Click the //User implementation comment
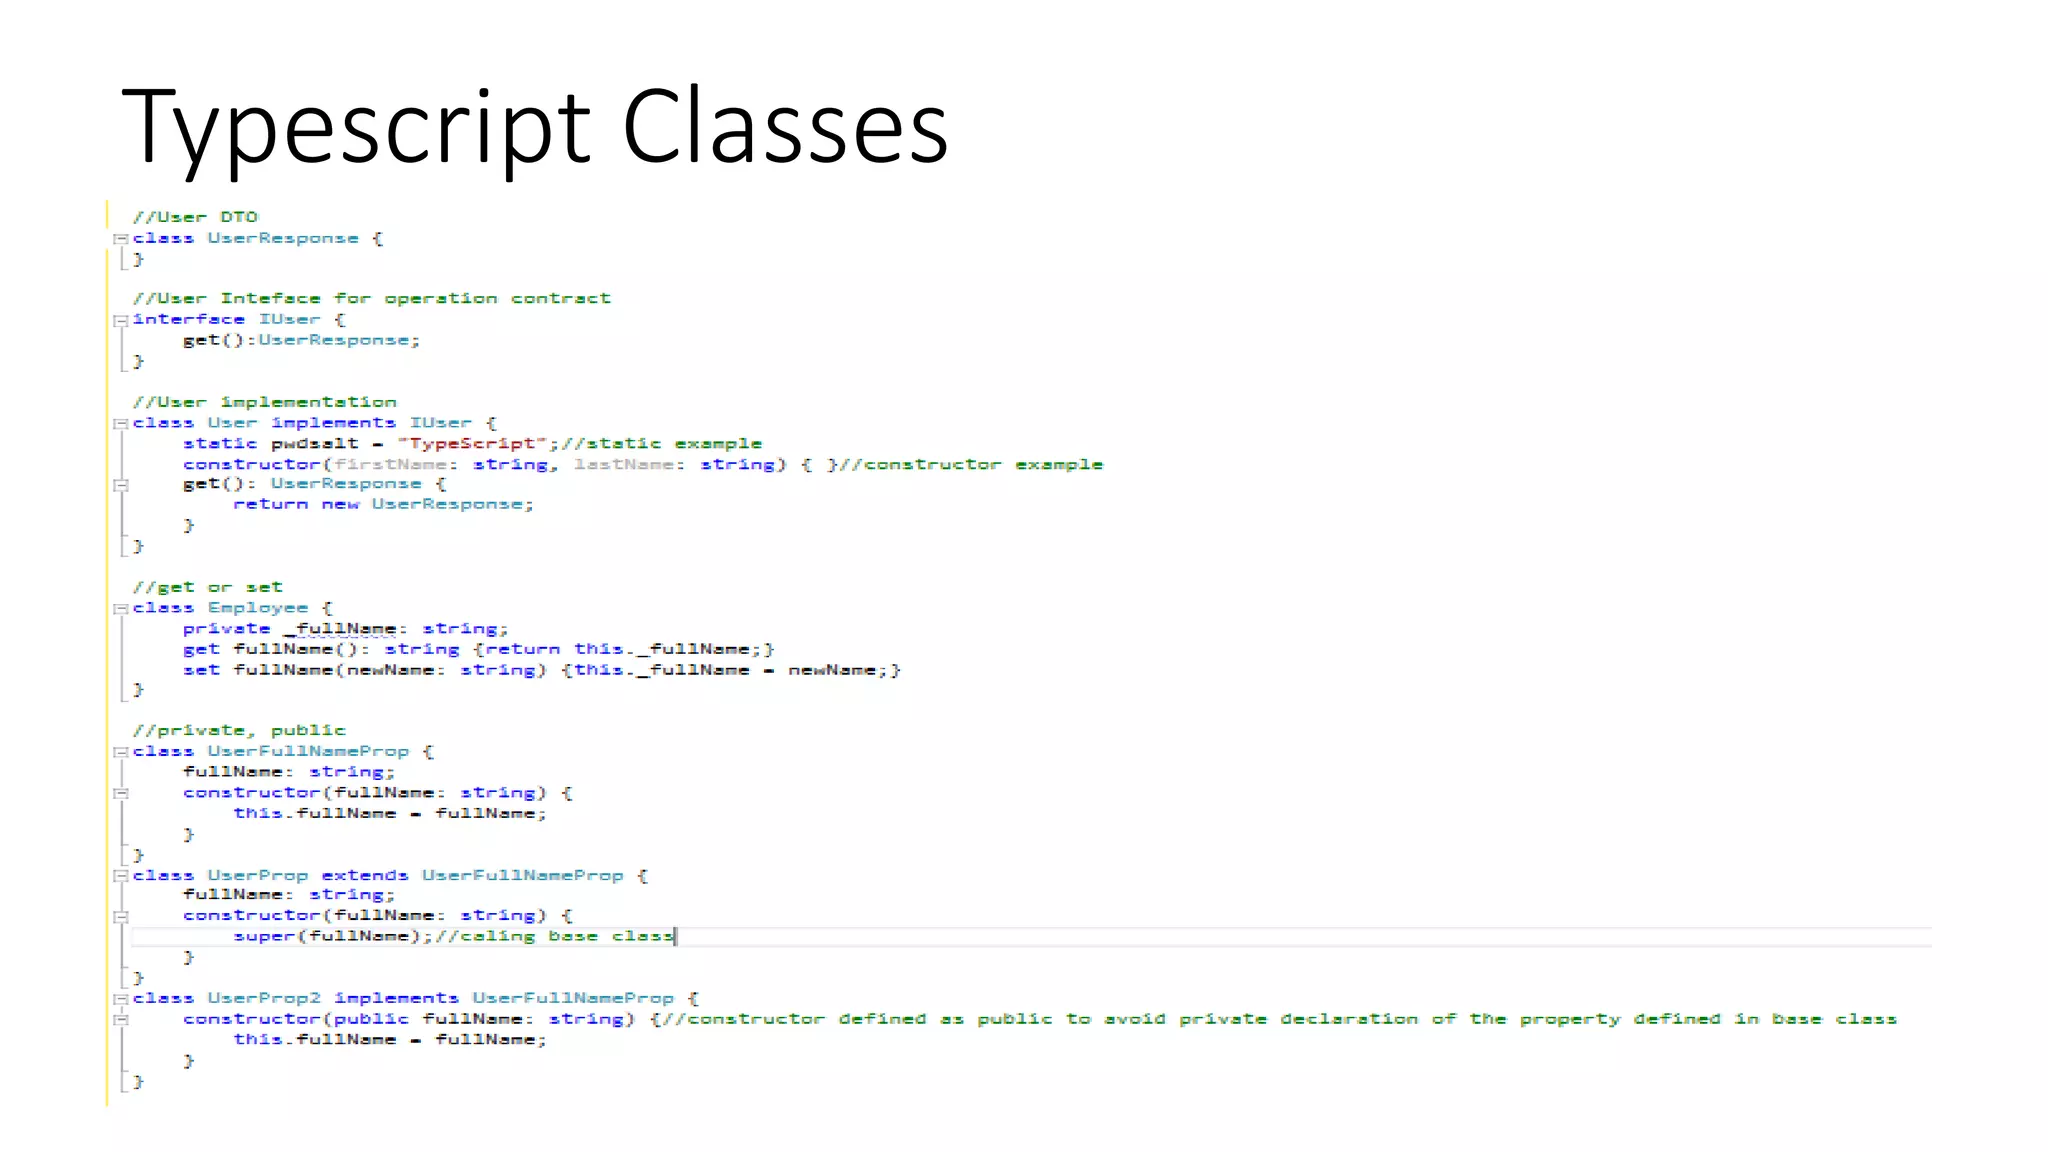Image resolution: width=2048 pixels, height=1152 pixels. (x=264, y=402)
